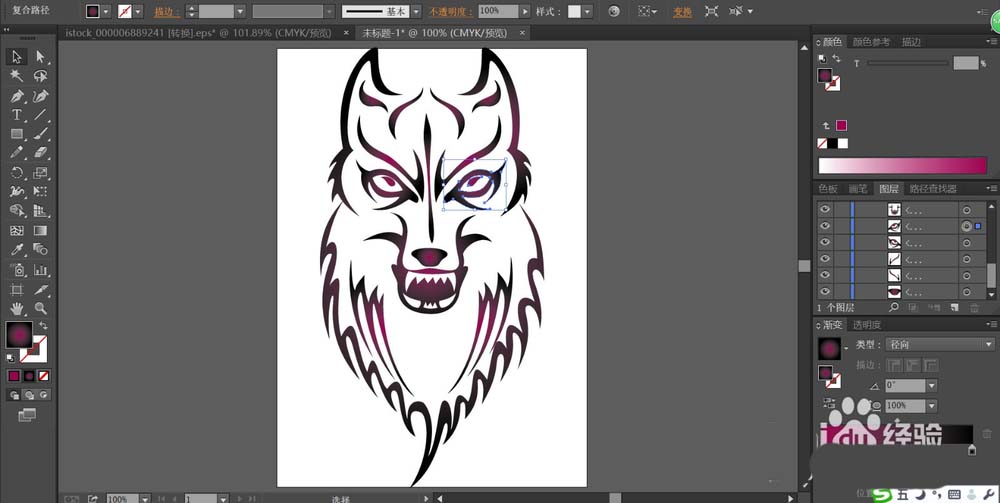
Task: Select the Eraser tool
Action: [x=41, y=153]
